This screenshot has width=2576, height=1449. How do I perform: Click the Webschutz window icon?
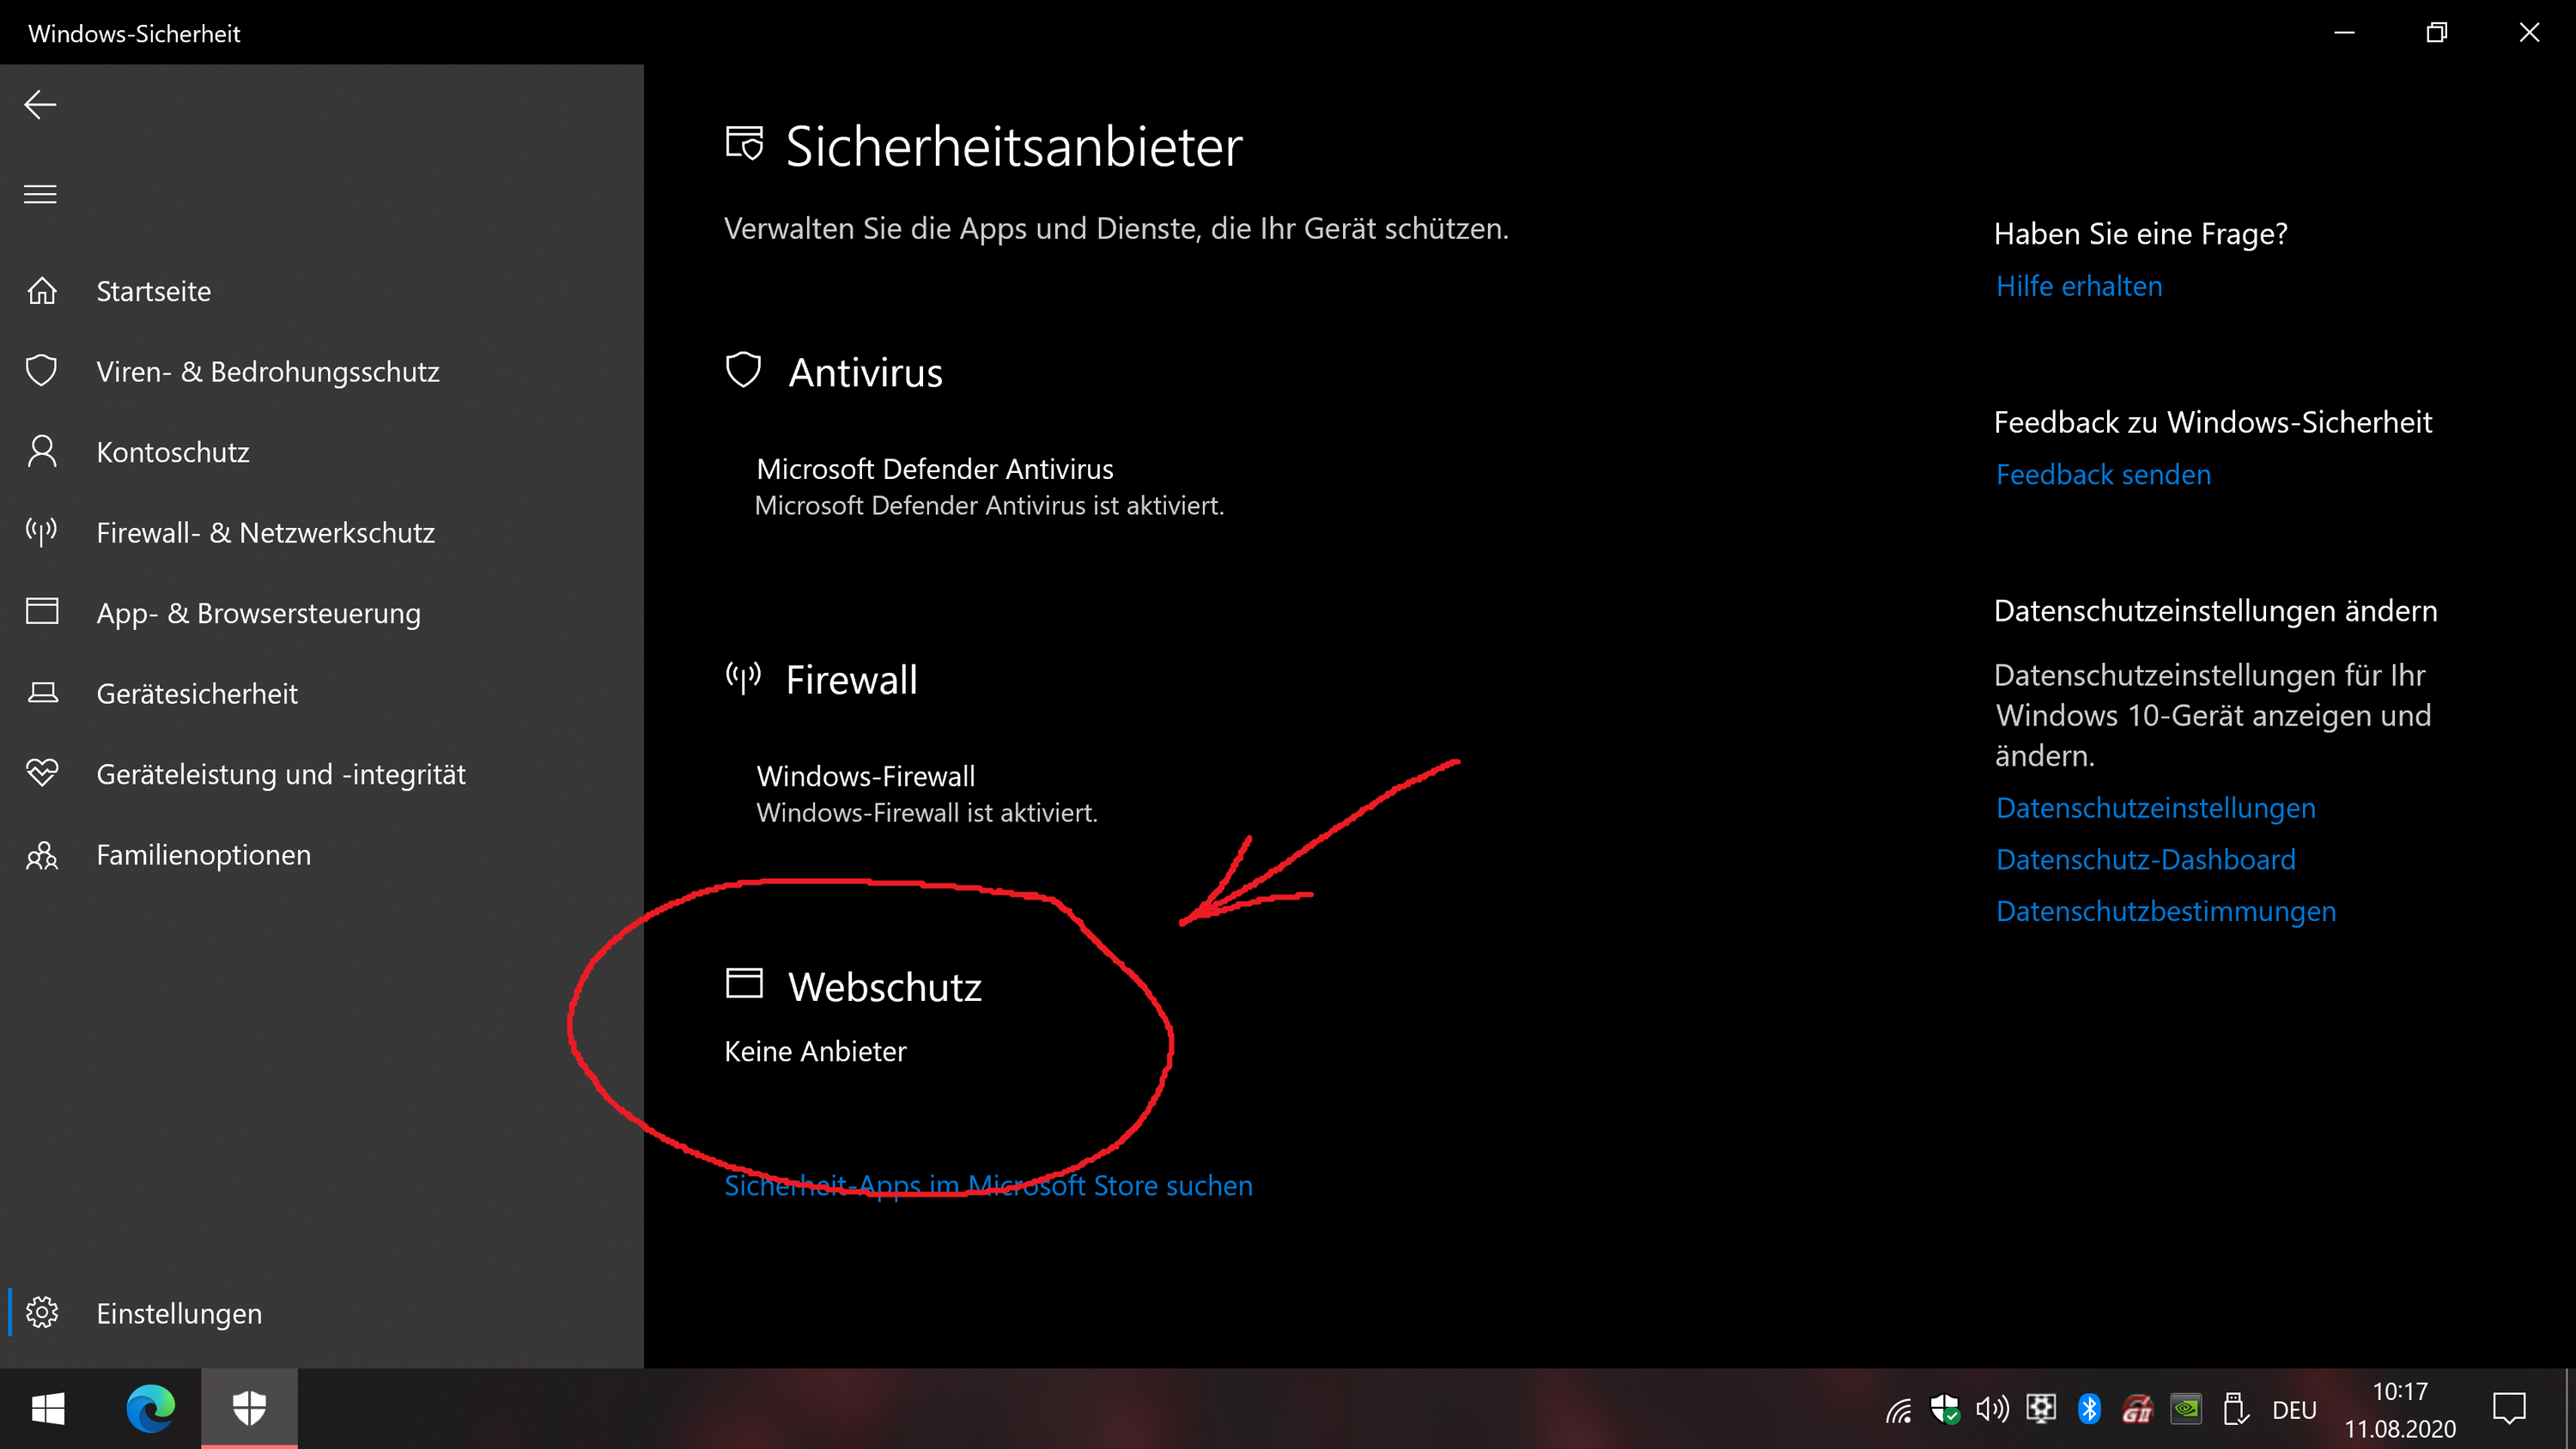(744, 983)
